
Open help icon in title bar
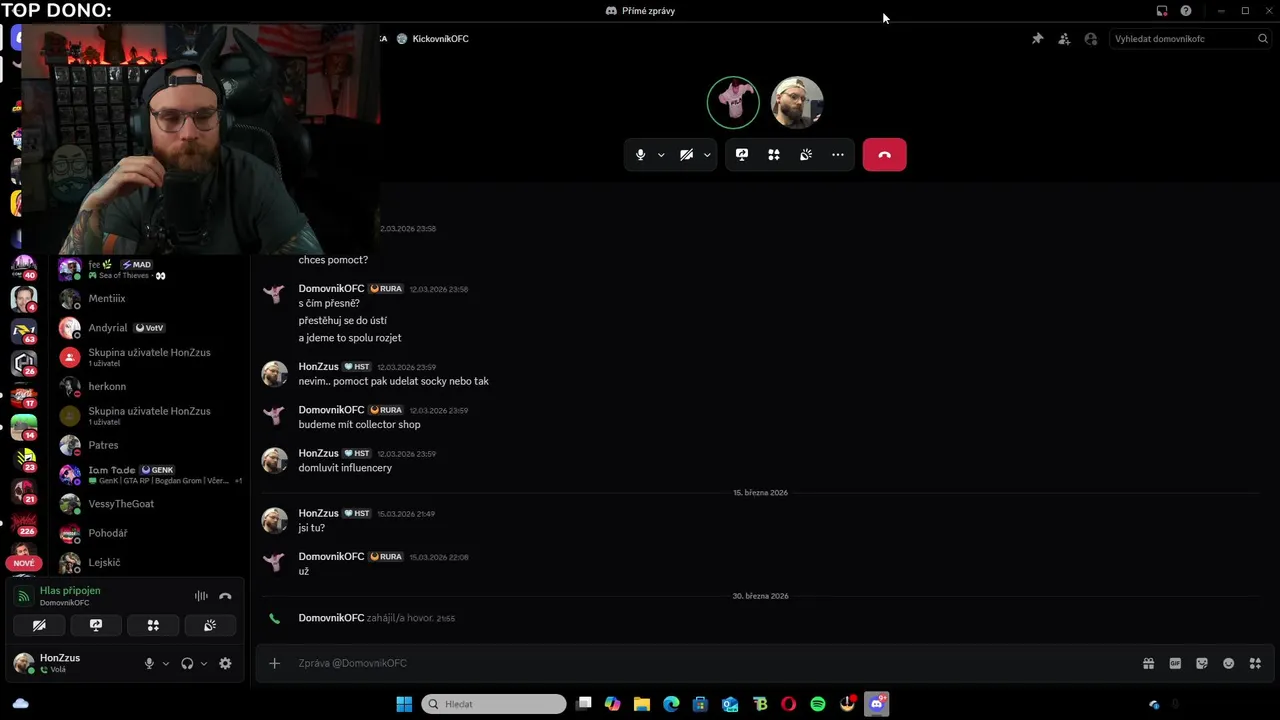[1186, 11]
